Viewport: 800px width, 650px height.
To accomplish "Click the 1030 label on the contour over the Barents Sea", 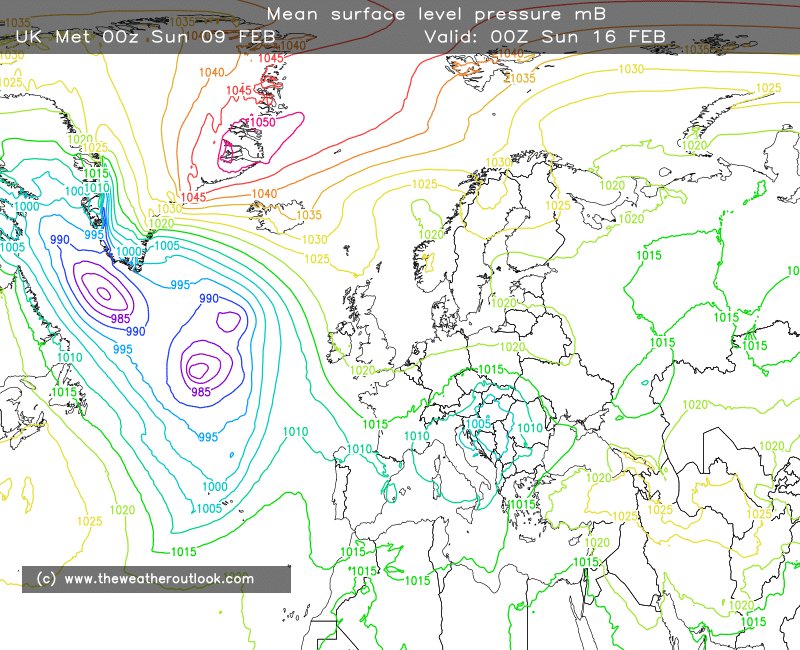I will pos(631,69).
